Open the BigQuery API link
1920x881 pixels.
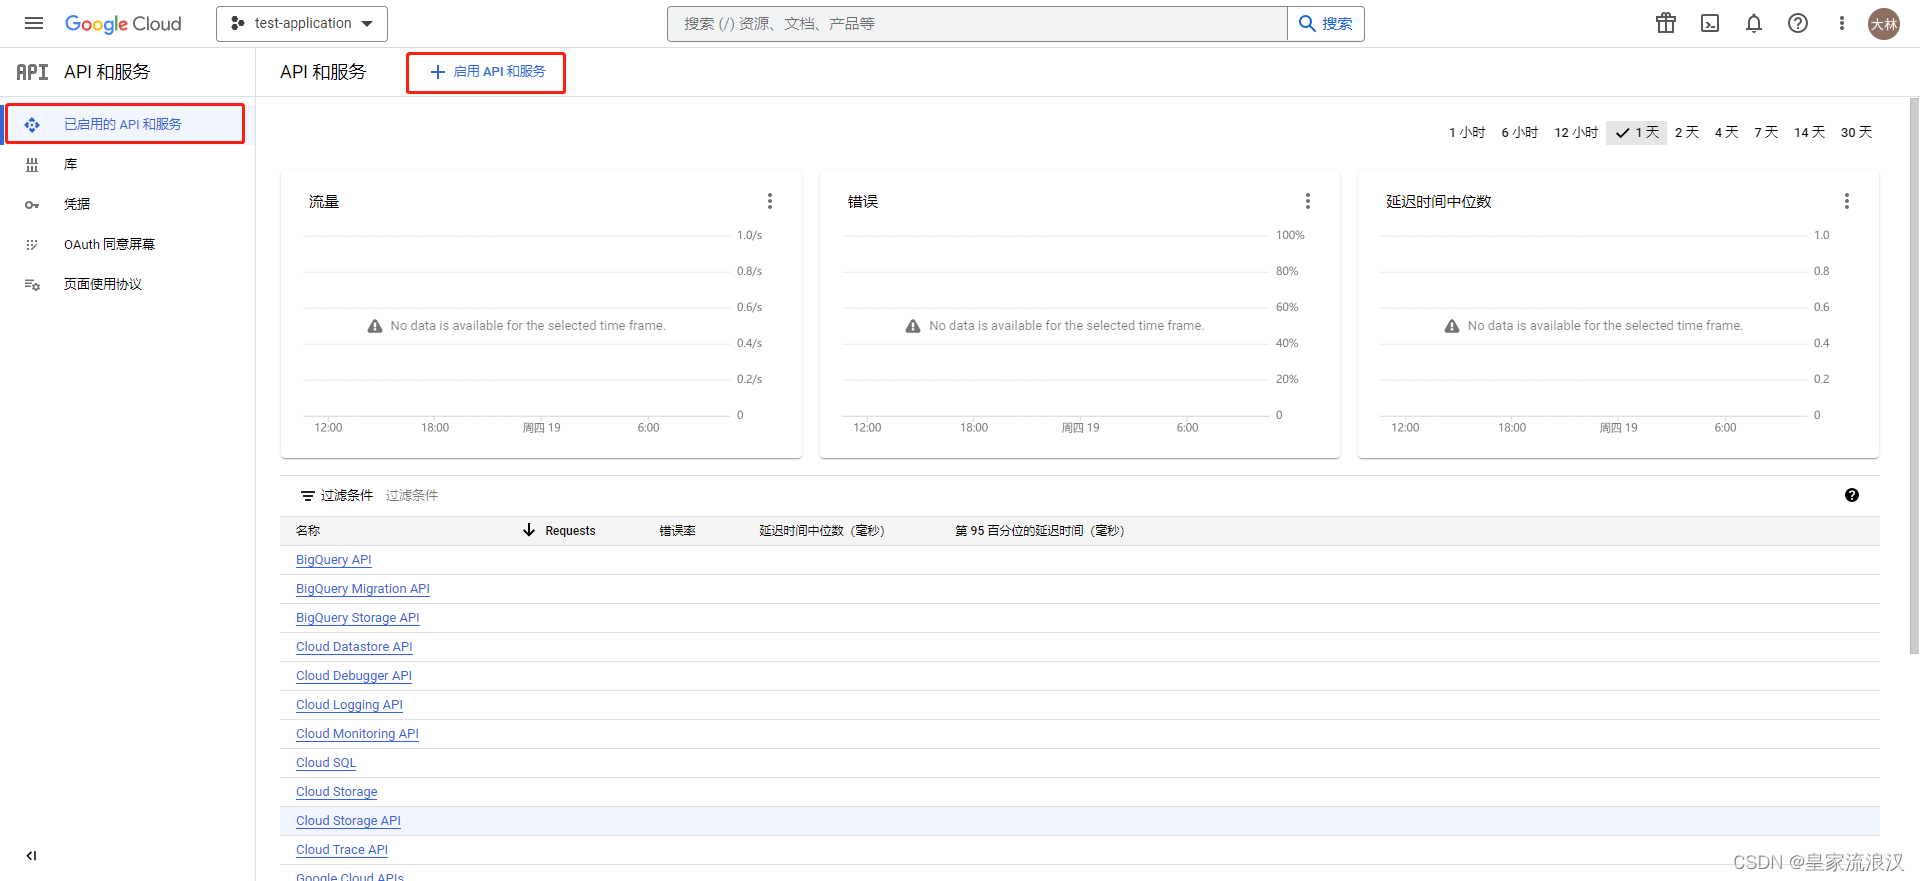(x=334, y=560)
